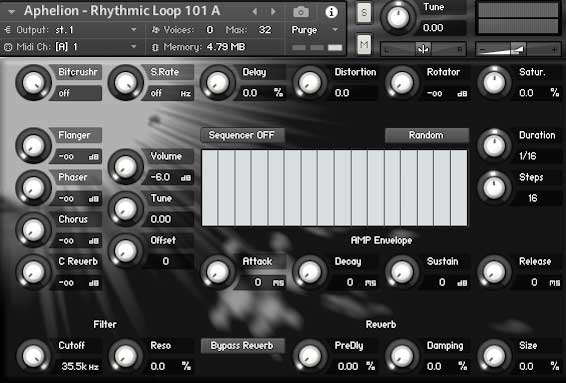Image resolution: width=566 pixels, height=383 pixels.
Task: Toggle the Mute (M) button
Action: coord(364,44)
